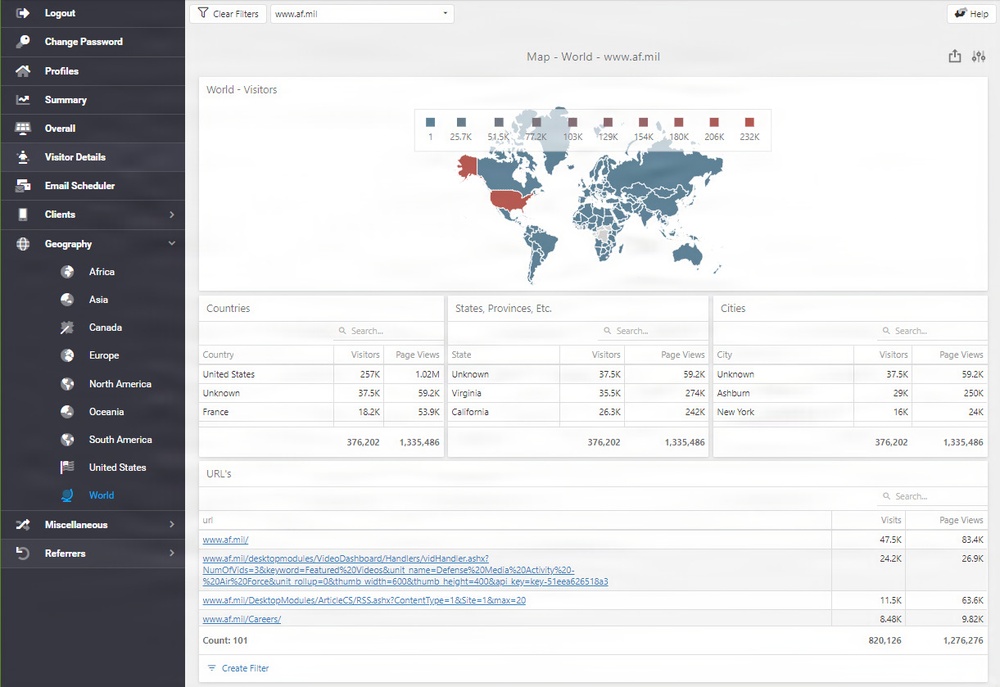Click the Change Password key icon
Screen dimensions: 1000x687
[22, 41]
